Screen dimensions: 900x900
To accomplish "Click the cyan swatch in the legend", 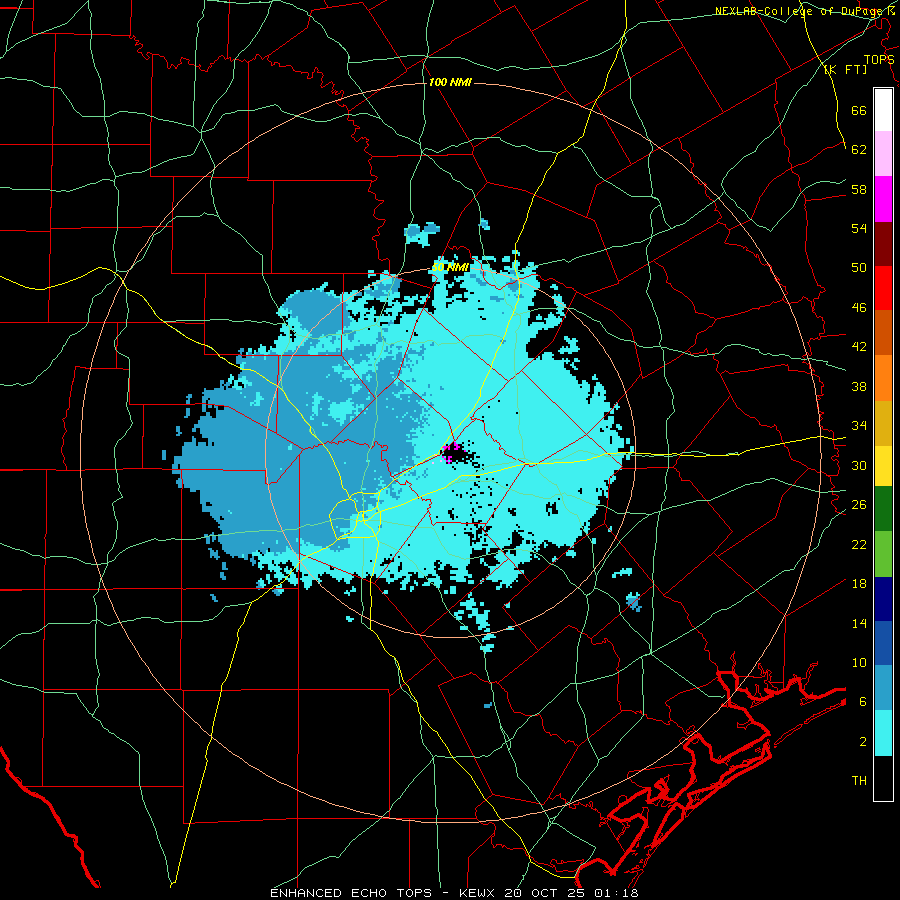I will pos(883,733).
